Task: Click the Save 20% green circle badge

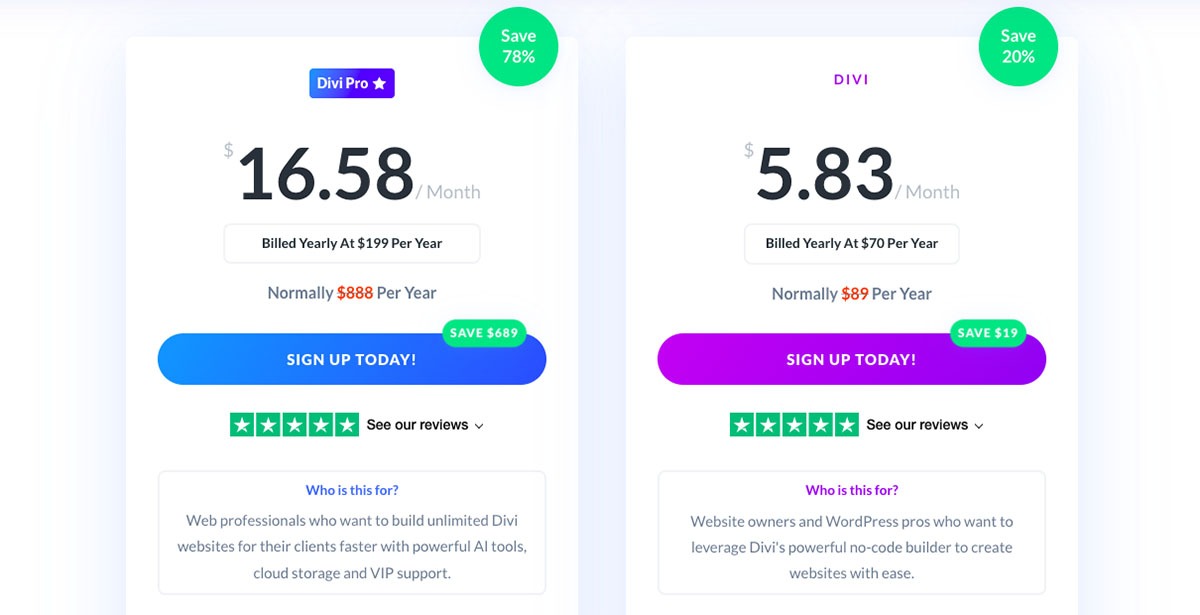Action: (x=1018, y=46)
